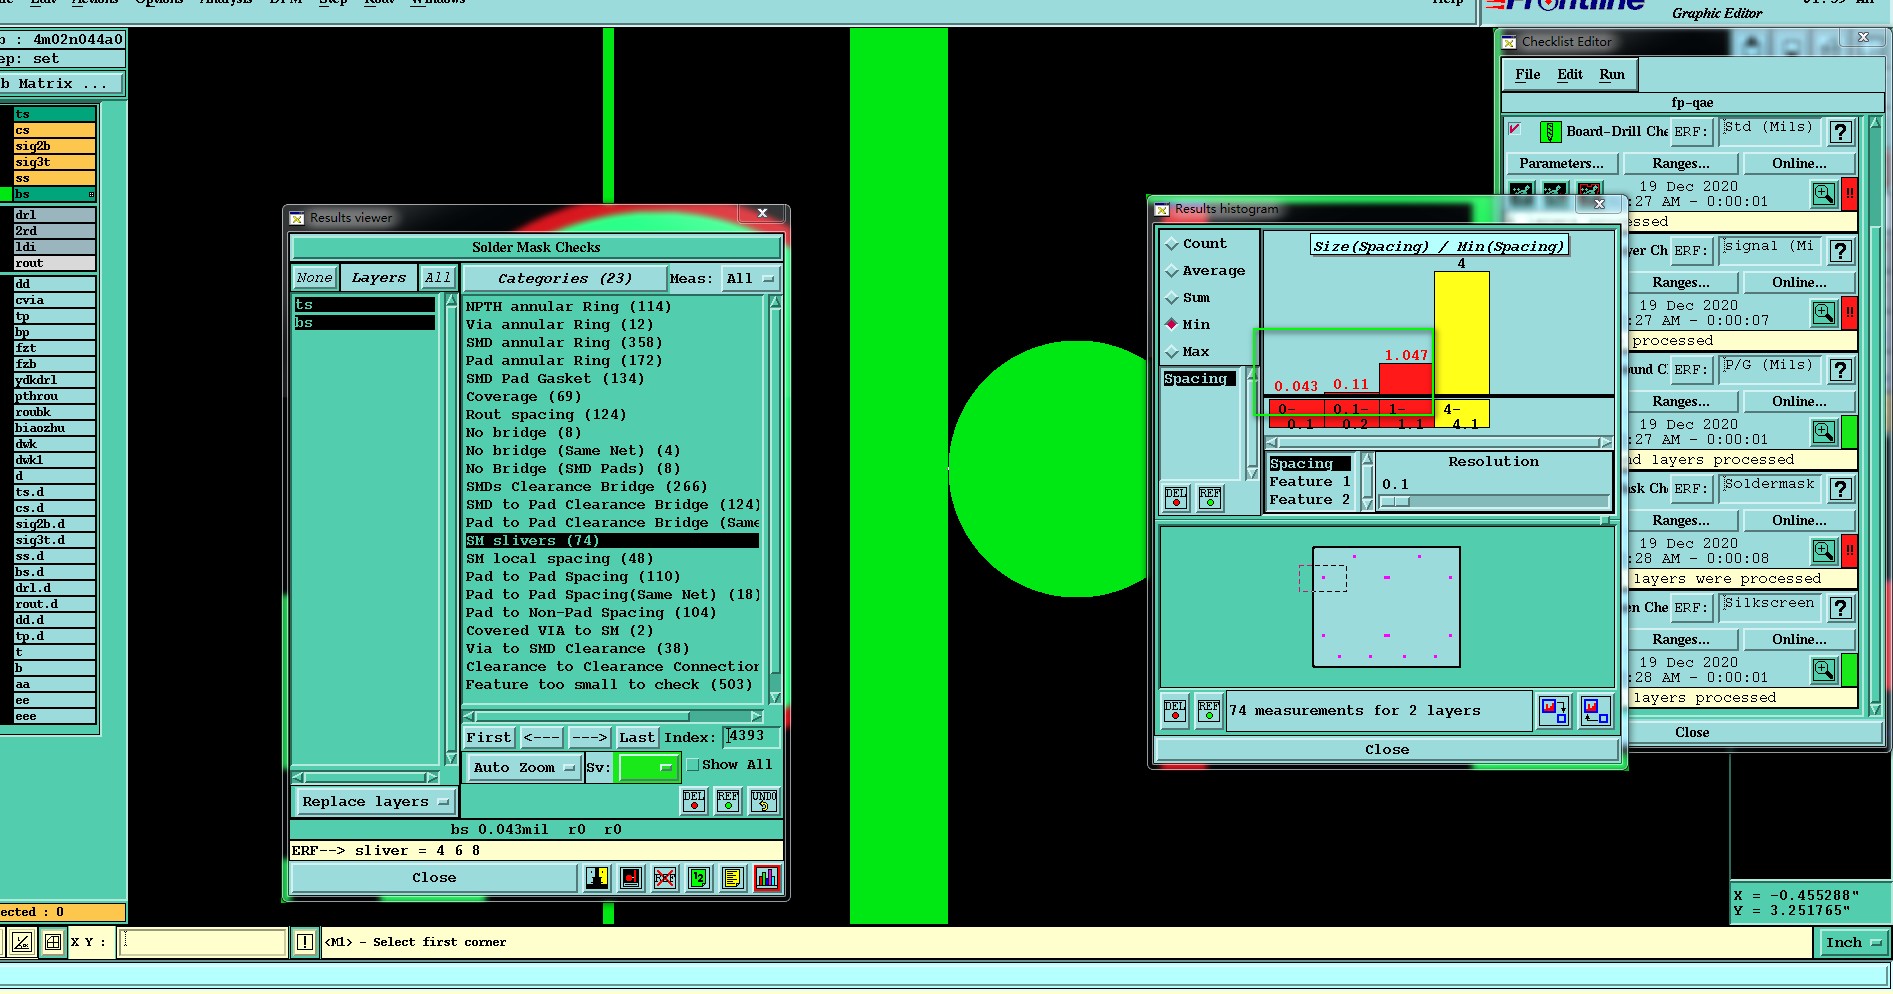Click the help icon for Board-Drill Checks

pos(1841,132)
